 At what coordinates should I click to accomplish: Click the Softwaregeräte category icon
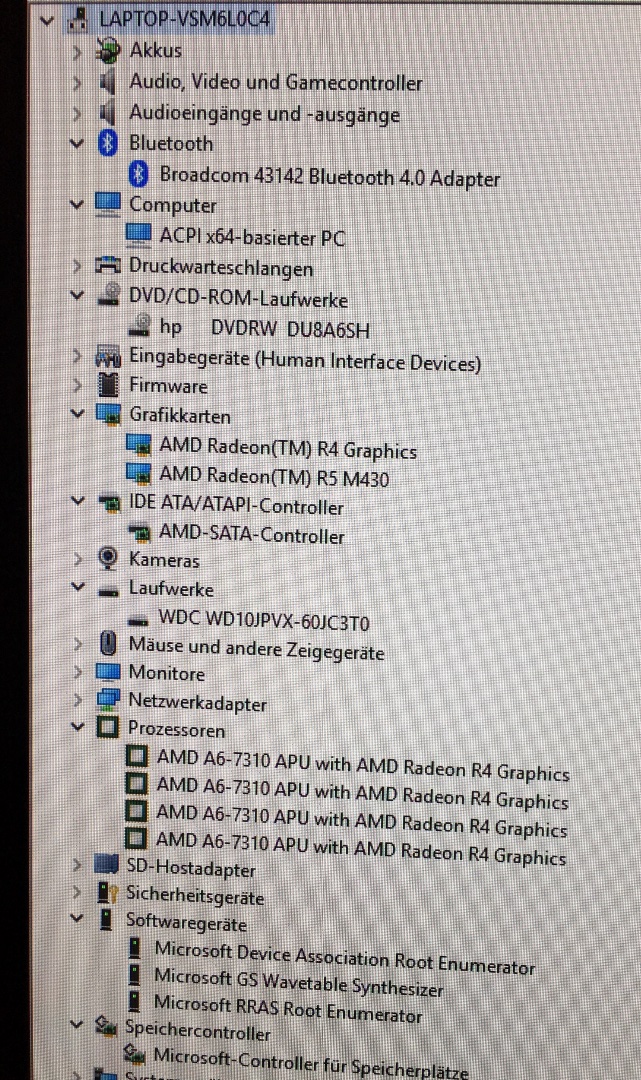[x=106, y=920]
